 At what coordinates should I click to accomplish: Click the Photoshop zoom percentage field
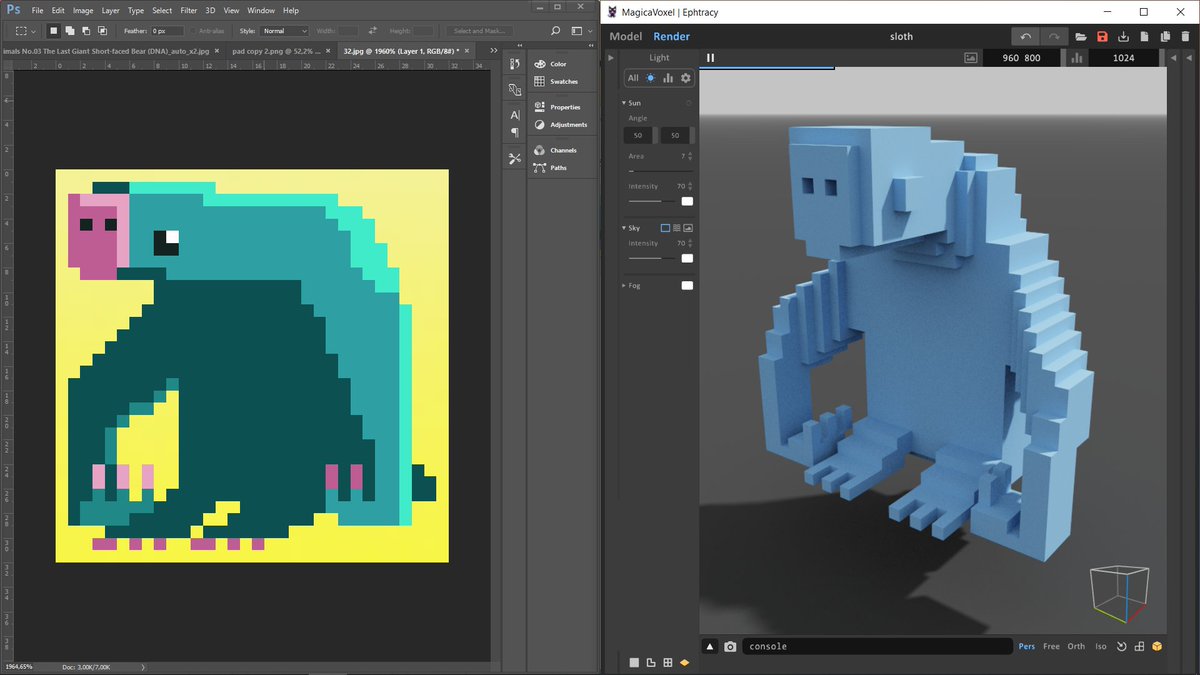[x=18, y=666]
